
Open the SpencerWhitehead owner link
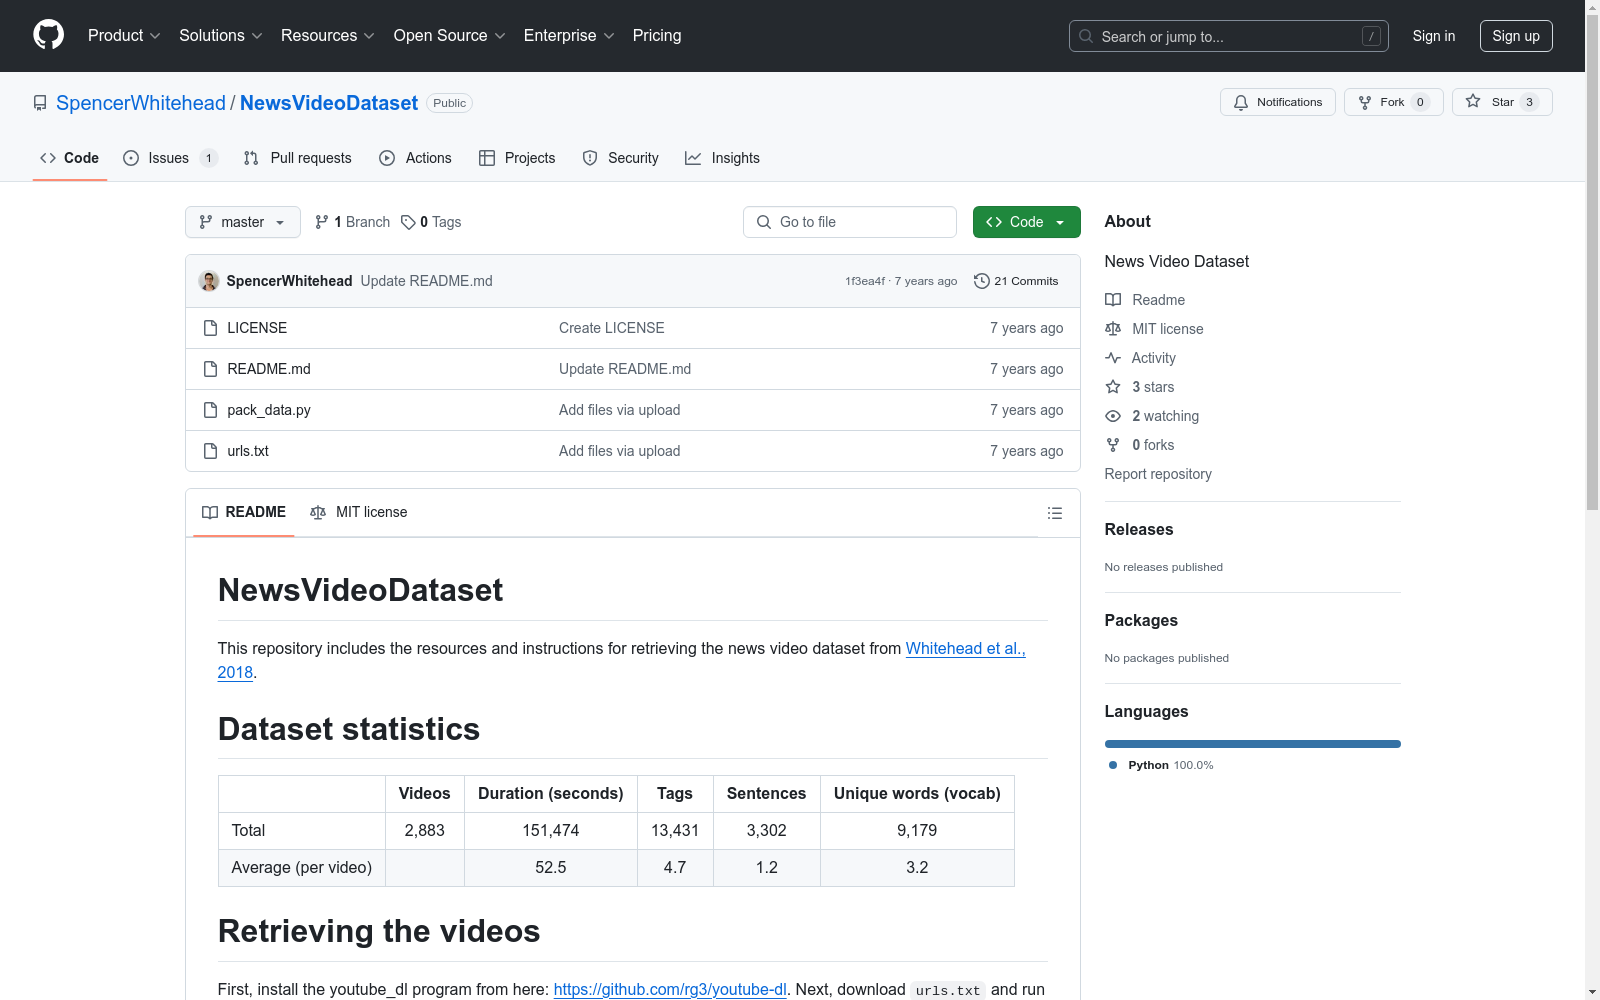(x=141, y=103)
